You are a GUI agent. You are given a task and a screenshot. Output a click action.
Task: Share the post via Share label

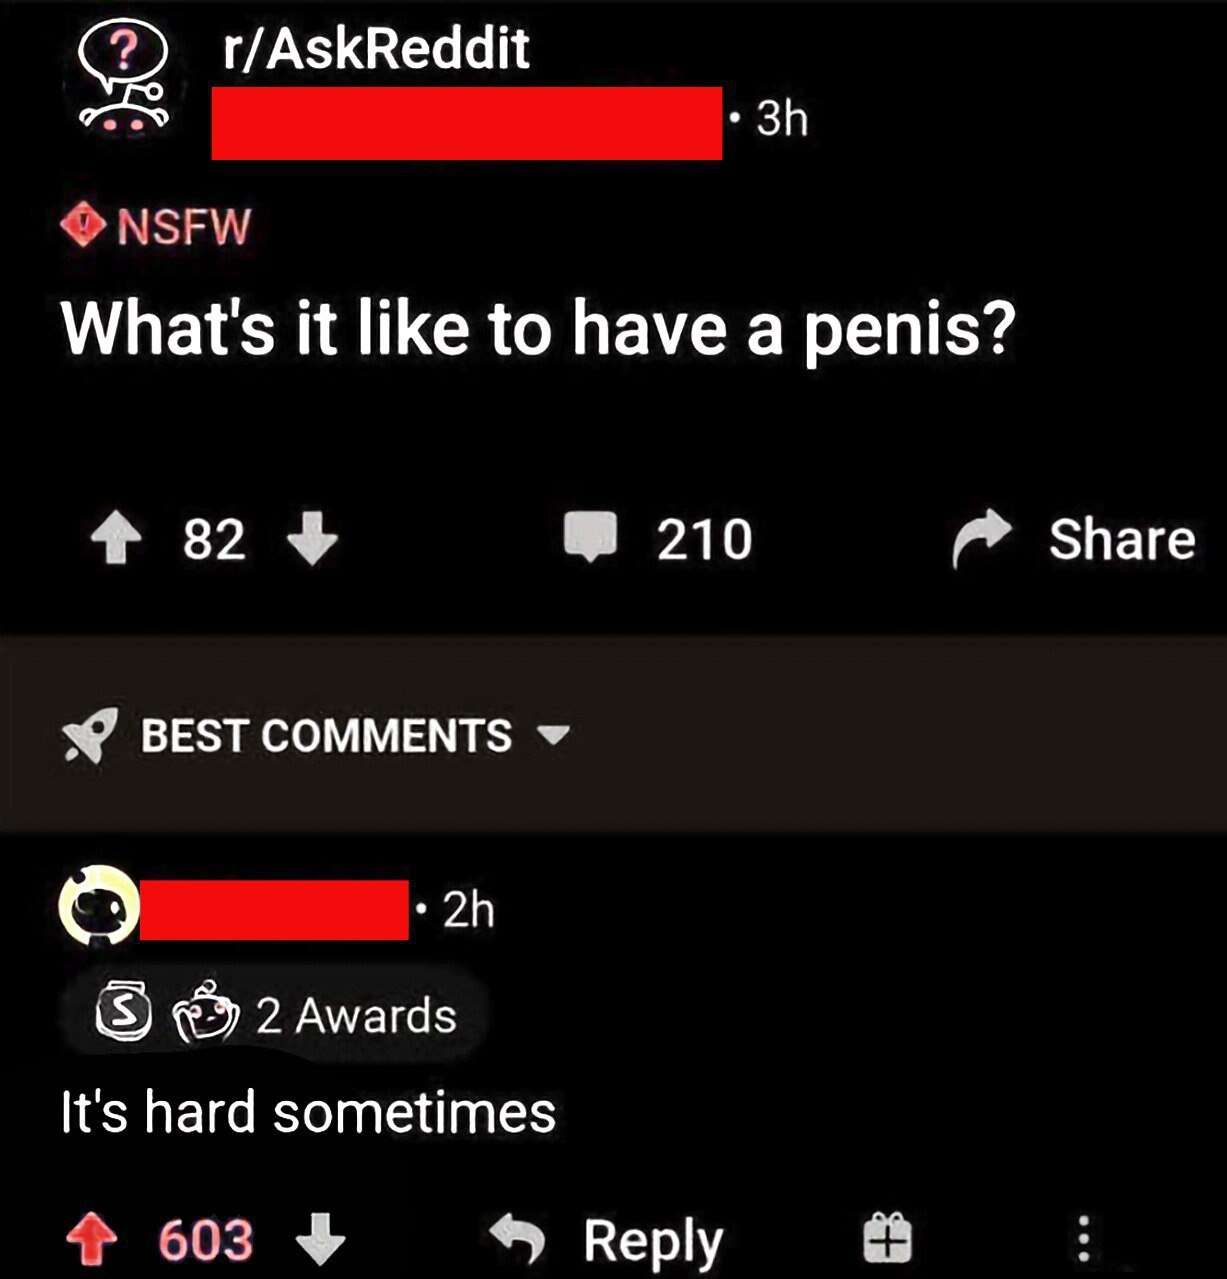coord(1121,540)
